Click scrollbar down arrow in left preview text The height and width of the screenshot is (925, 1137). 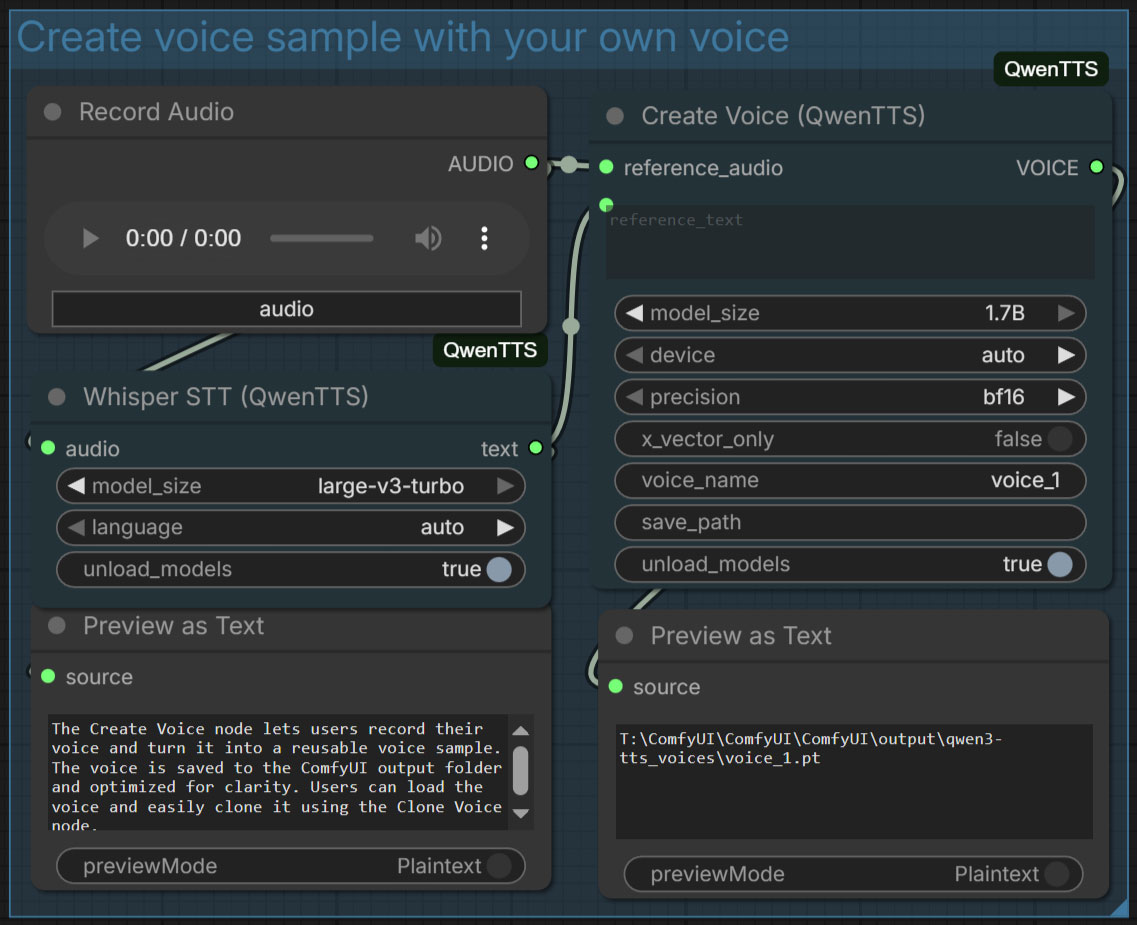click(521, 813)
